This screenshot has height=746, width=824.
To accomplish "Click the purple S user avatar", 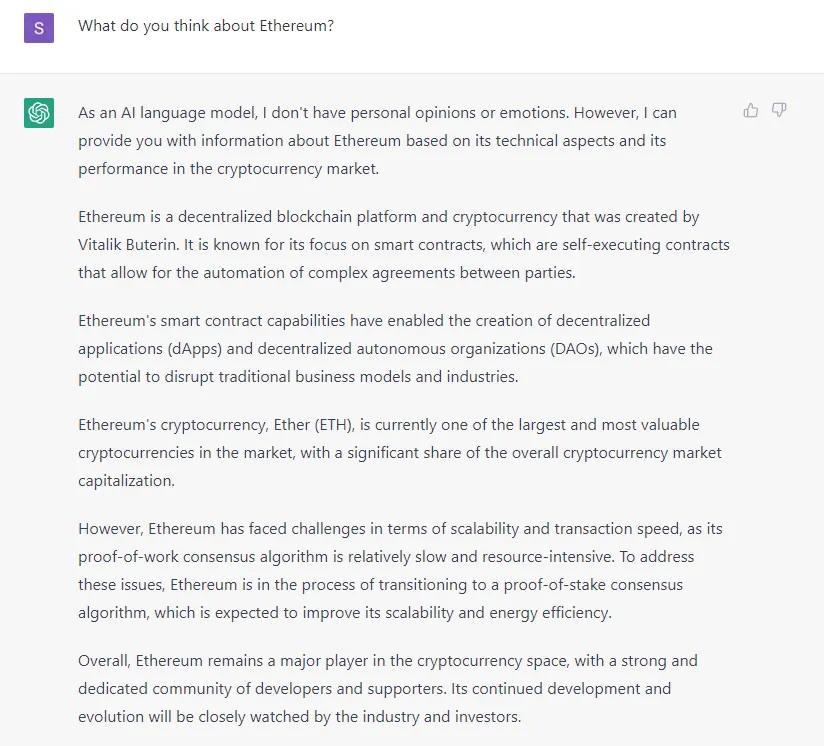I will point(39,28).
